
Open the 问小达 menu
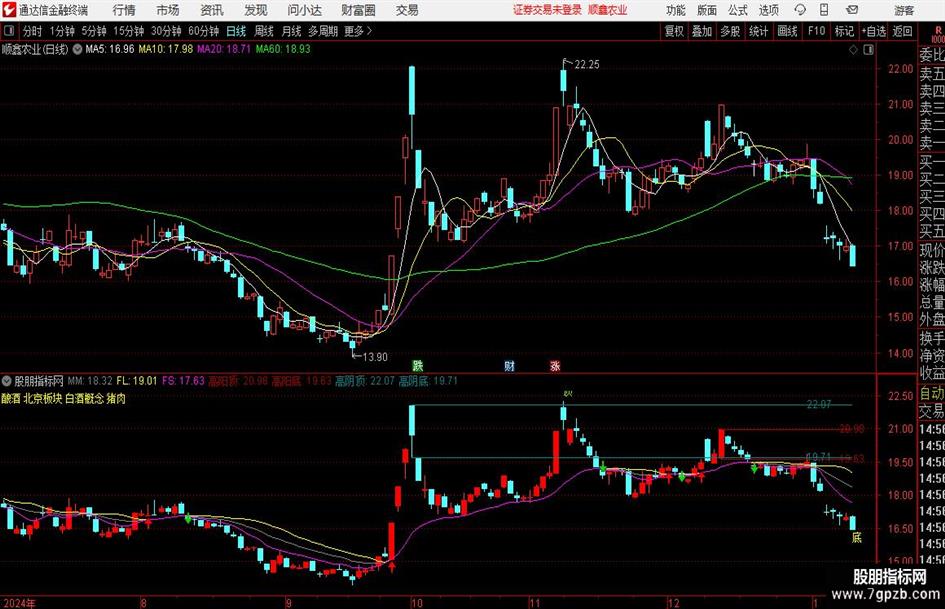(x=304, y=10)
